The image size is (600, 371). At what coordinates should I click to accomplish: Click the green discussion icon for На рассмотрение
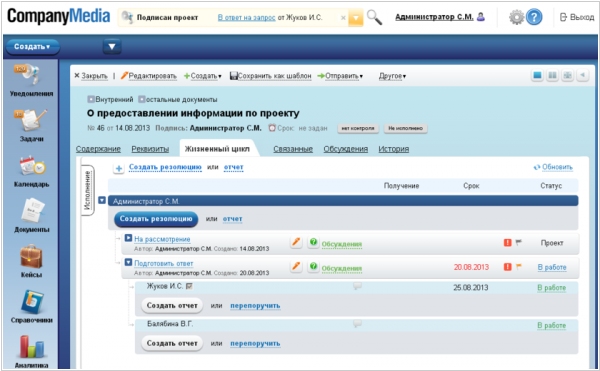pos(313,242)
